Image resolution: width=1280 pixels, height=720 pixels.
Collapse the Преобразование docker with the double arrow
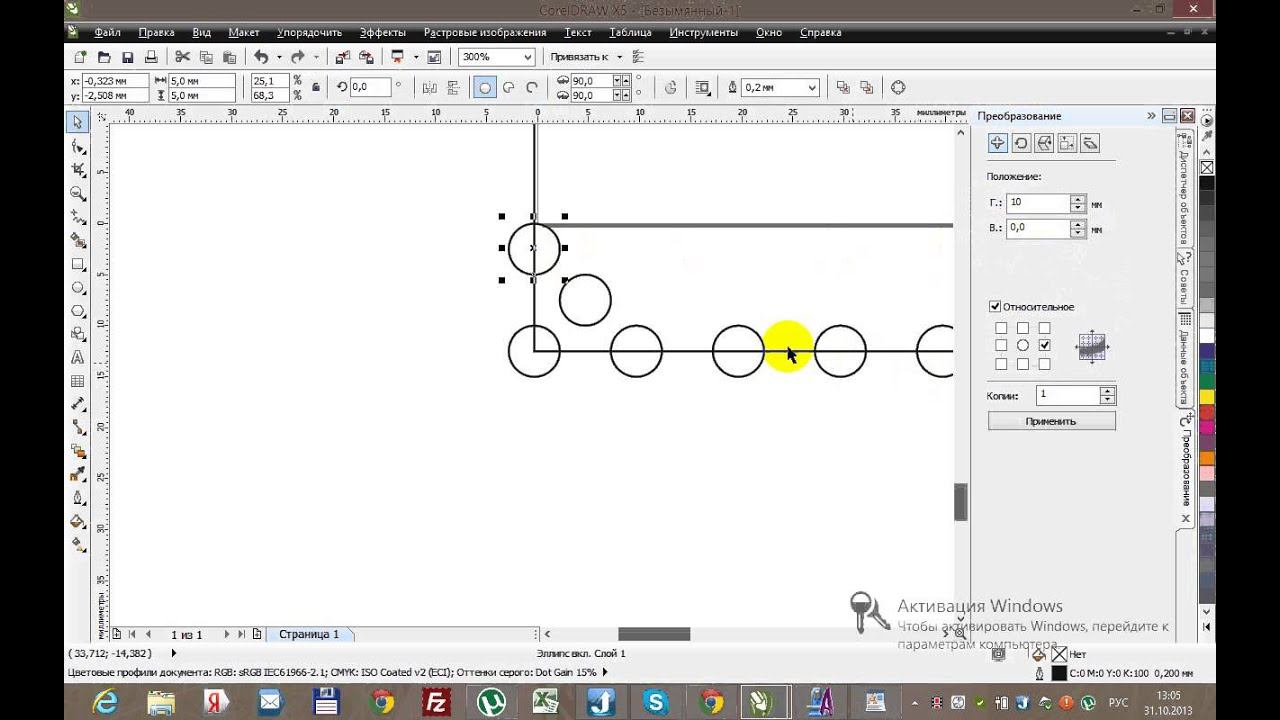point(1152,116)
